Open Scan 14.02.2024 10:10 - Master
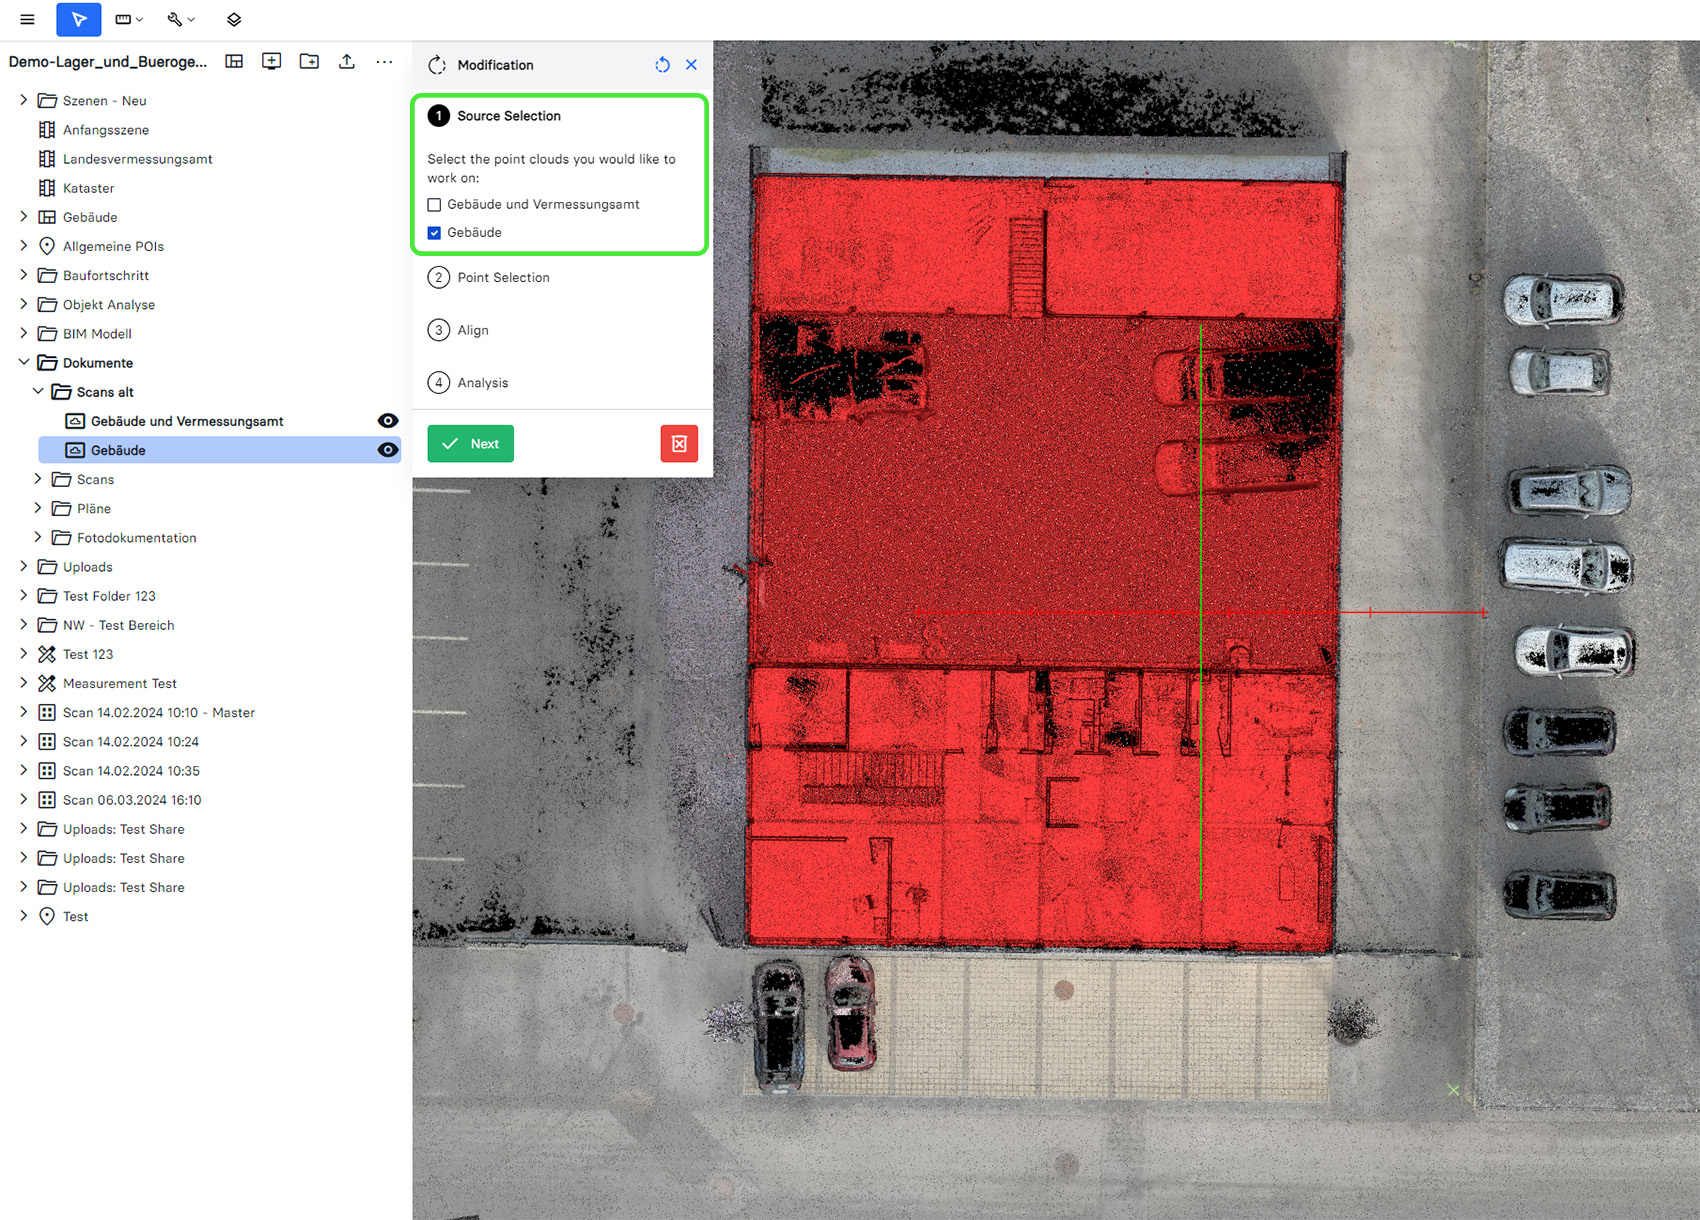 pos(158,713)
